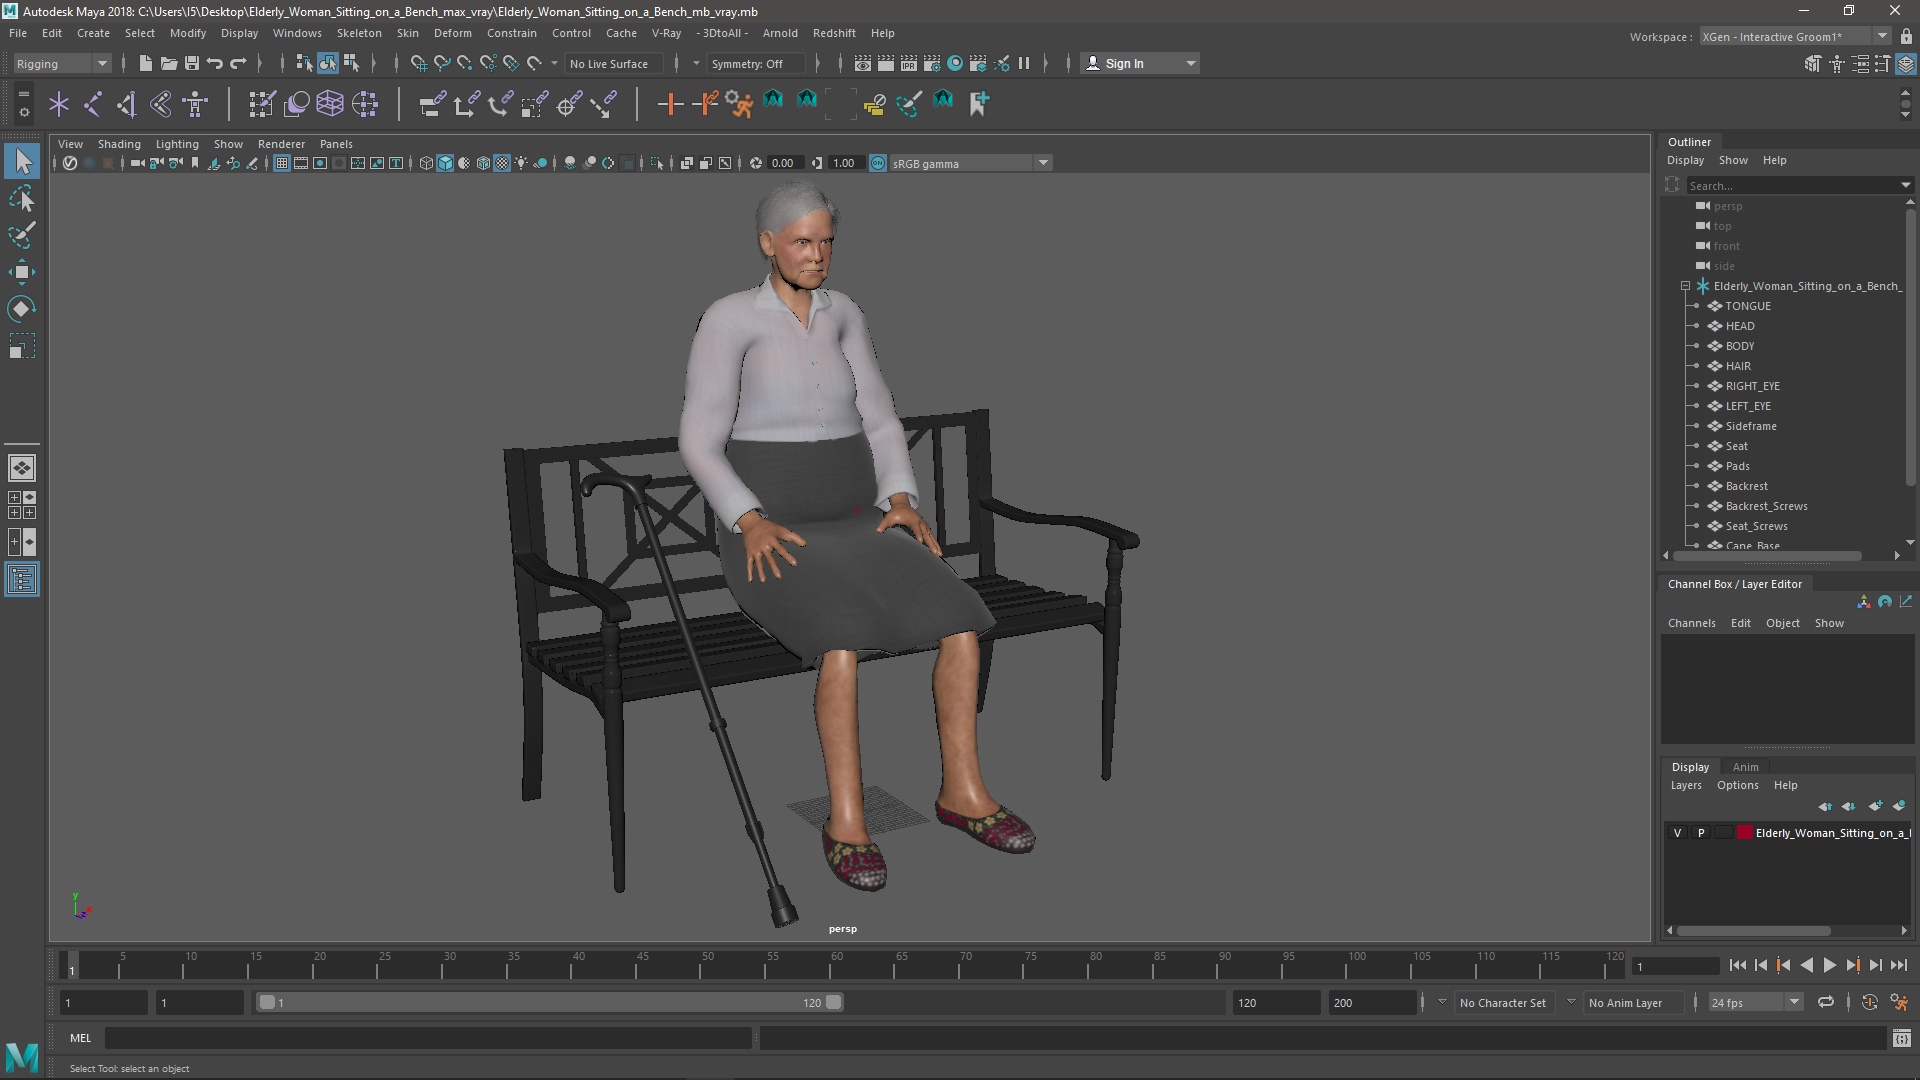Select the Backrest node in Outliner

(x=1746, y=486)
